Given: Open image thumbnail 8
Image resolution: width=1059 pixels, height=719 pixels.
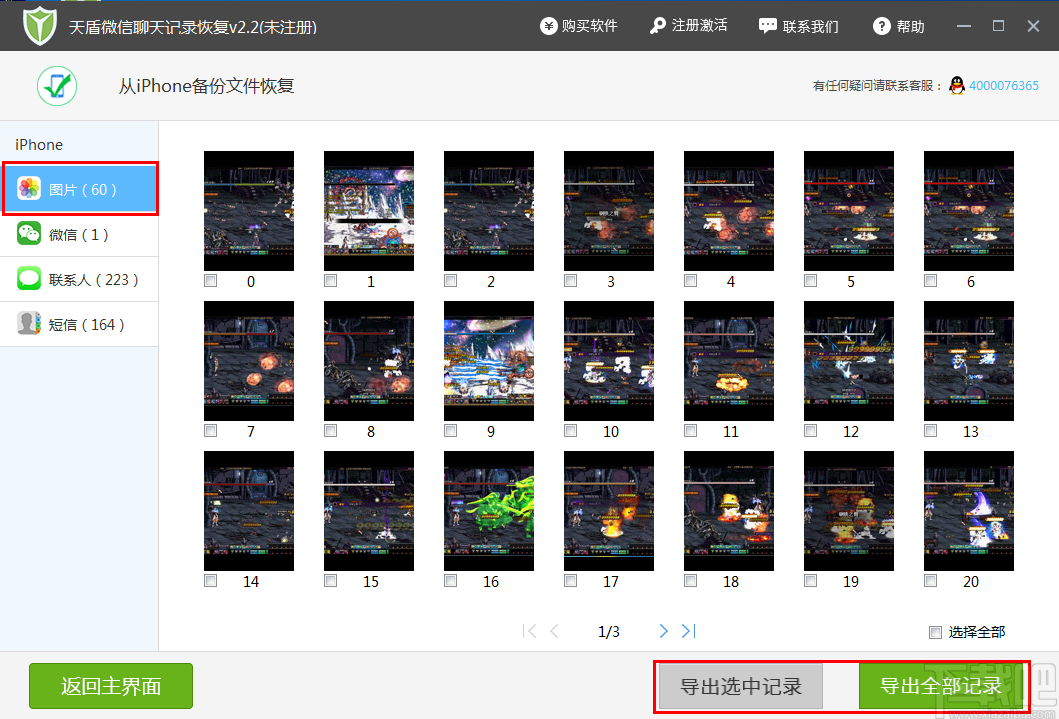Looking at the screenshot, I should [x=369, y=361].
